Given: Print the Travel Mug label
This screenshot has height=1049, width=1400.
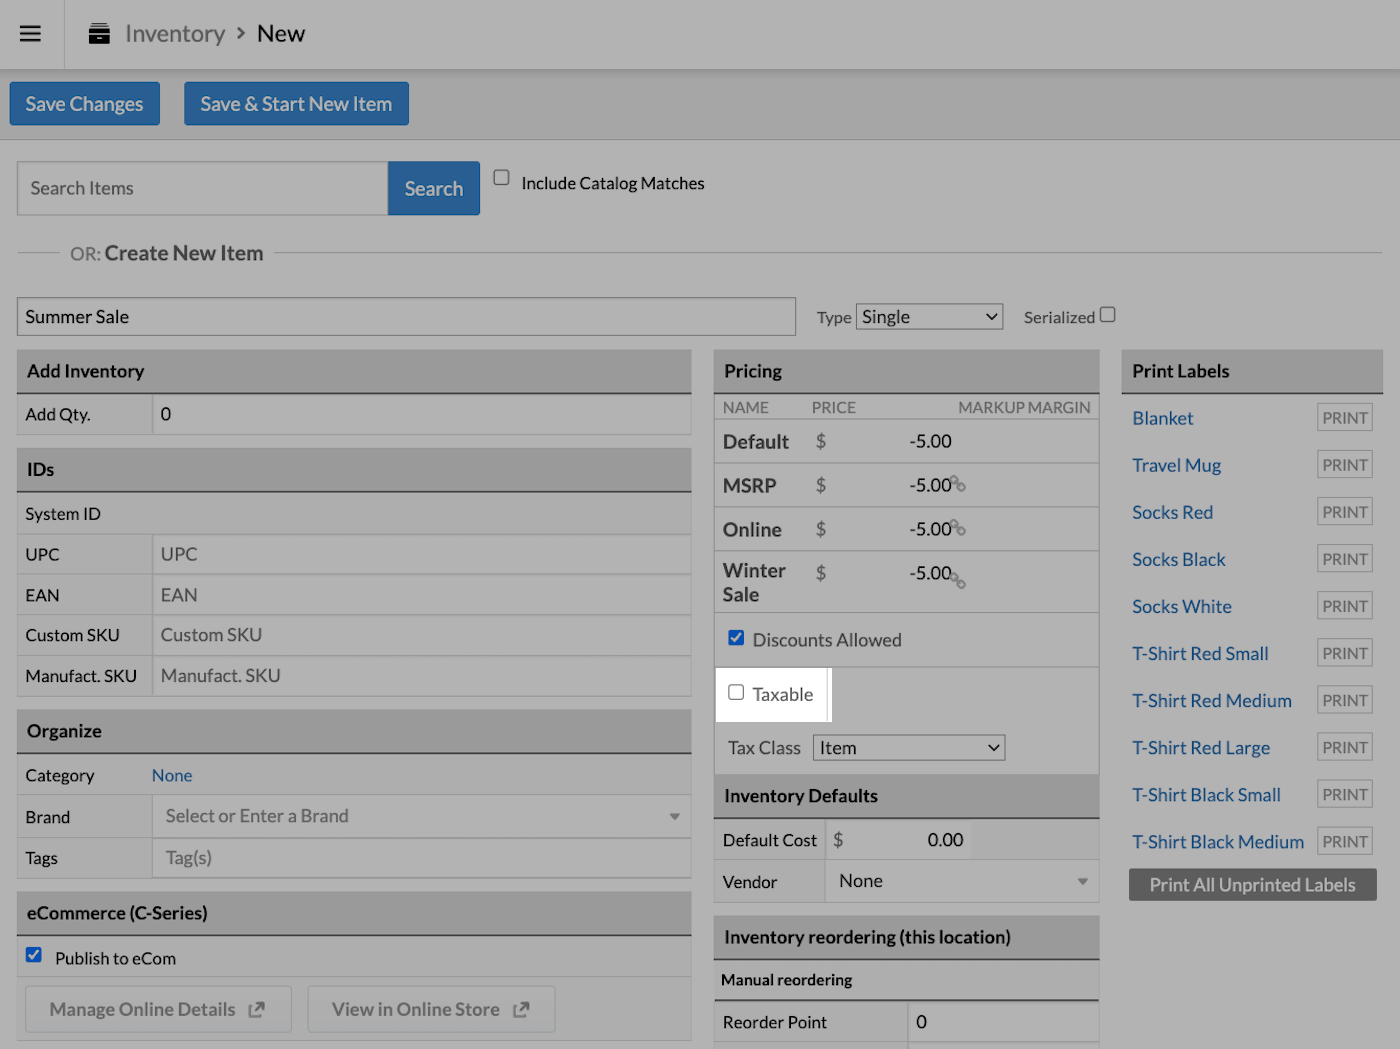Looking at the screenshot, I should pos(1345,465).
